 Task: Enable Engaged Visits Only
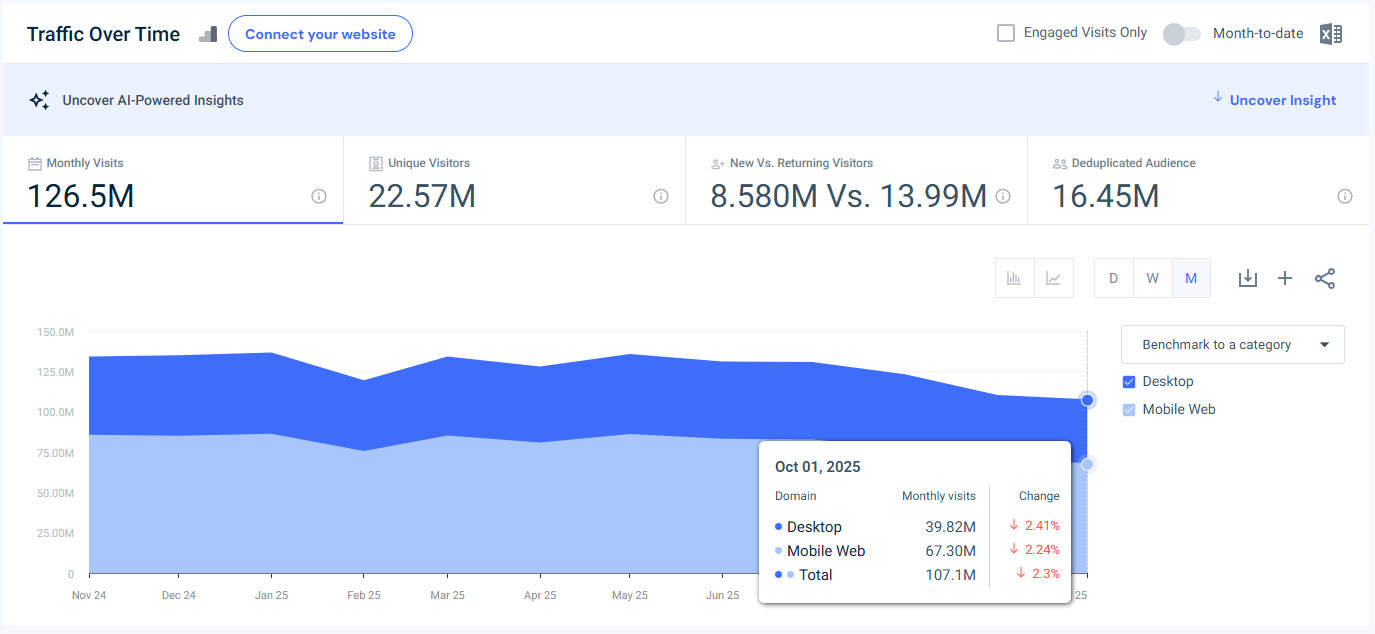pyautogui.click(x=1005, y=32)
